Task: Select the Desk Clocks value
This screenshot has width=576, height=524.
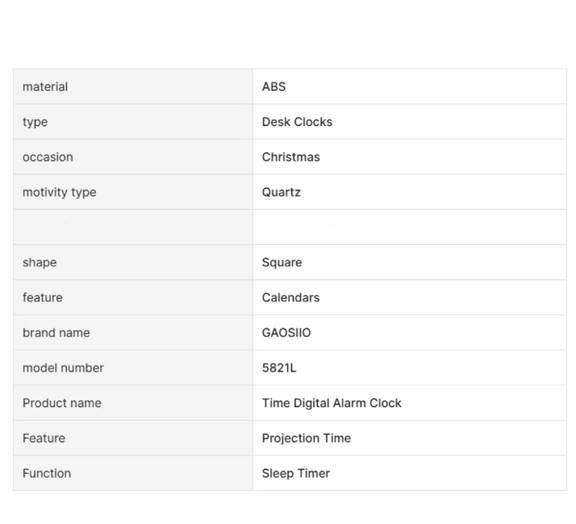Action: [x=297, y=122]
